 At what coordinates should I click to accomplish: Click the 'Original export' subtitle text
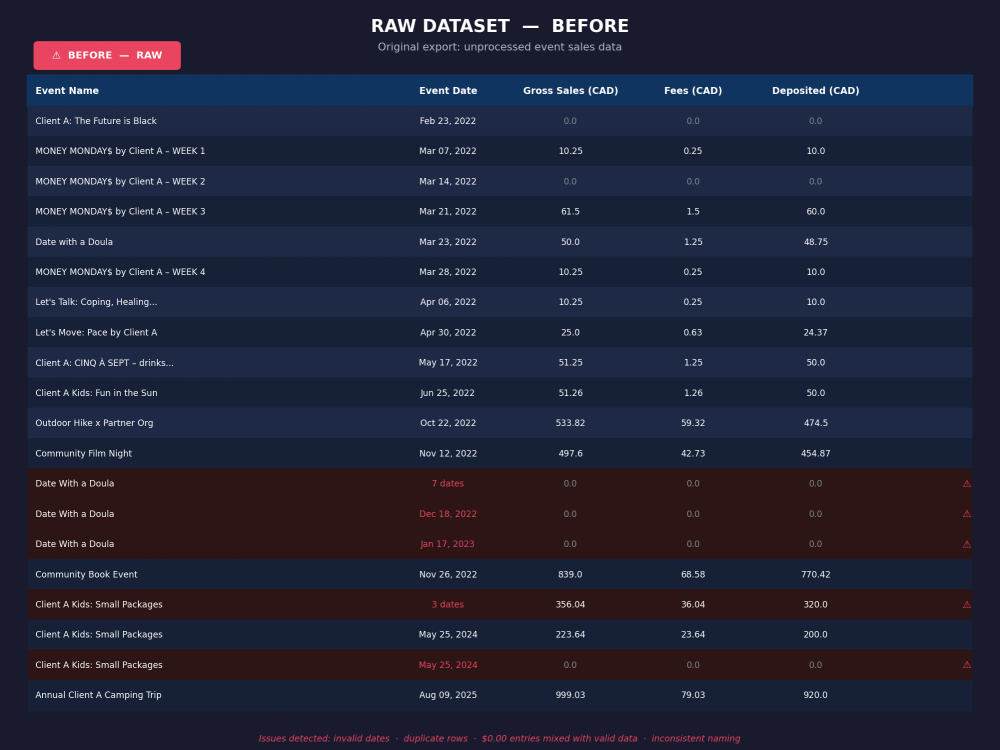point(499,47)
